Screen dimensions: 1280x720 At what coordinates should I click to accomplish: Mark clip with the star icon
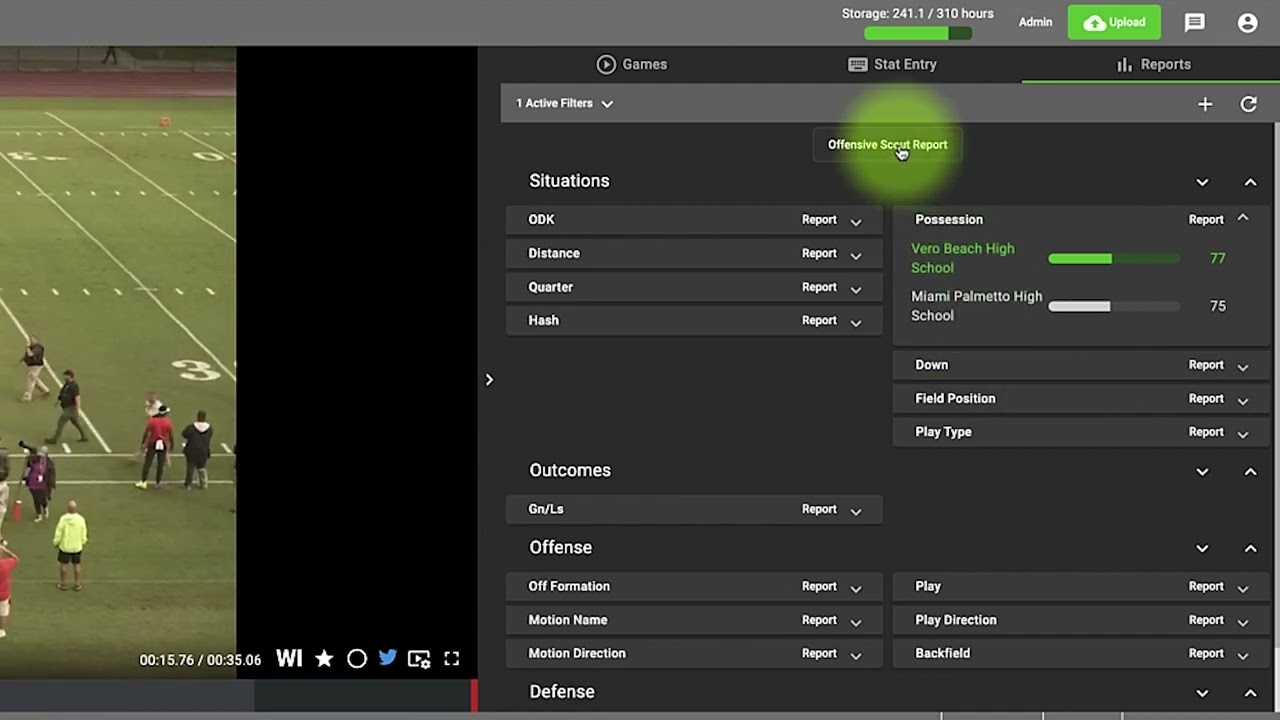click(x=324, y=658)
